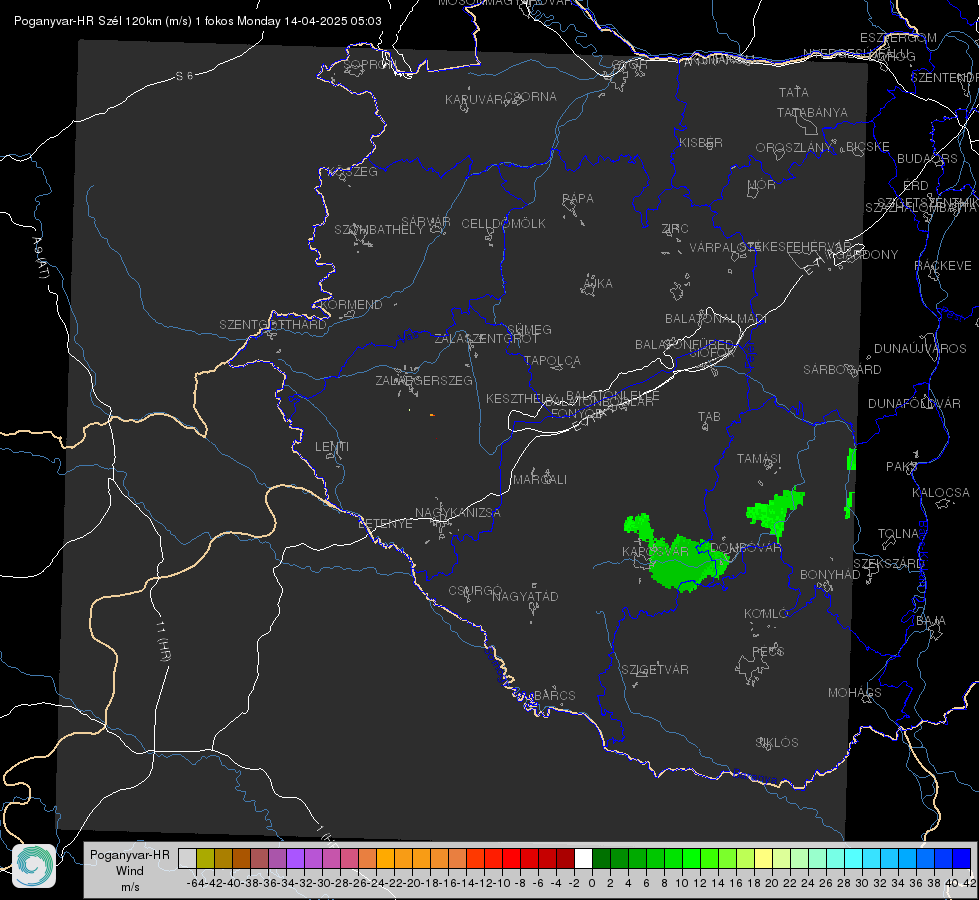Viewport: 979px width, 900px height.
Task: Select the MÓR town label
Action: coord(762,184)
